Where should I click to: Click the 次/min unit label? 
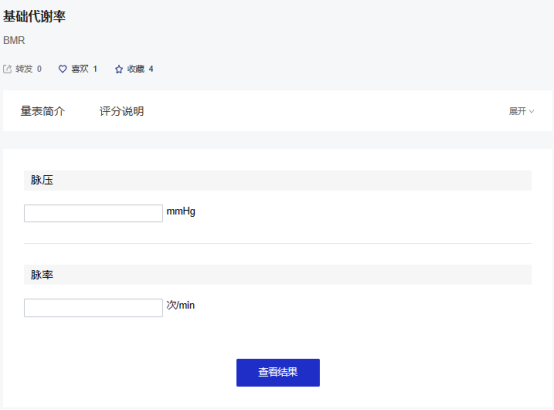tap(181, 305)
